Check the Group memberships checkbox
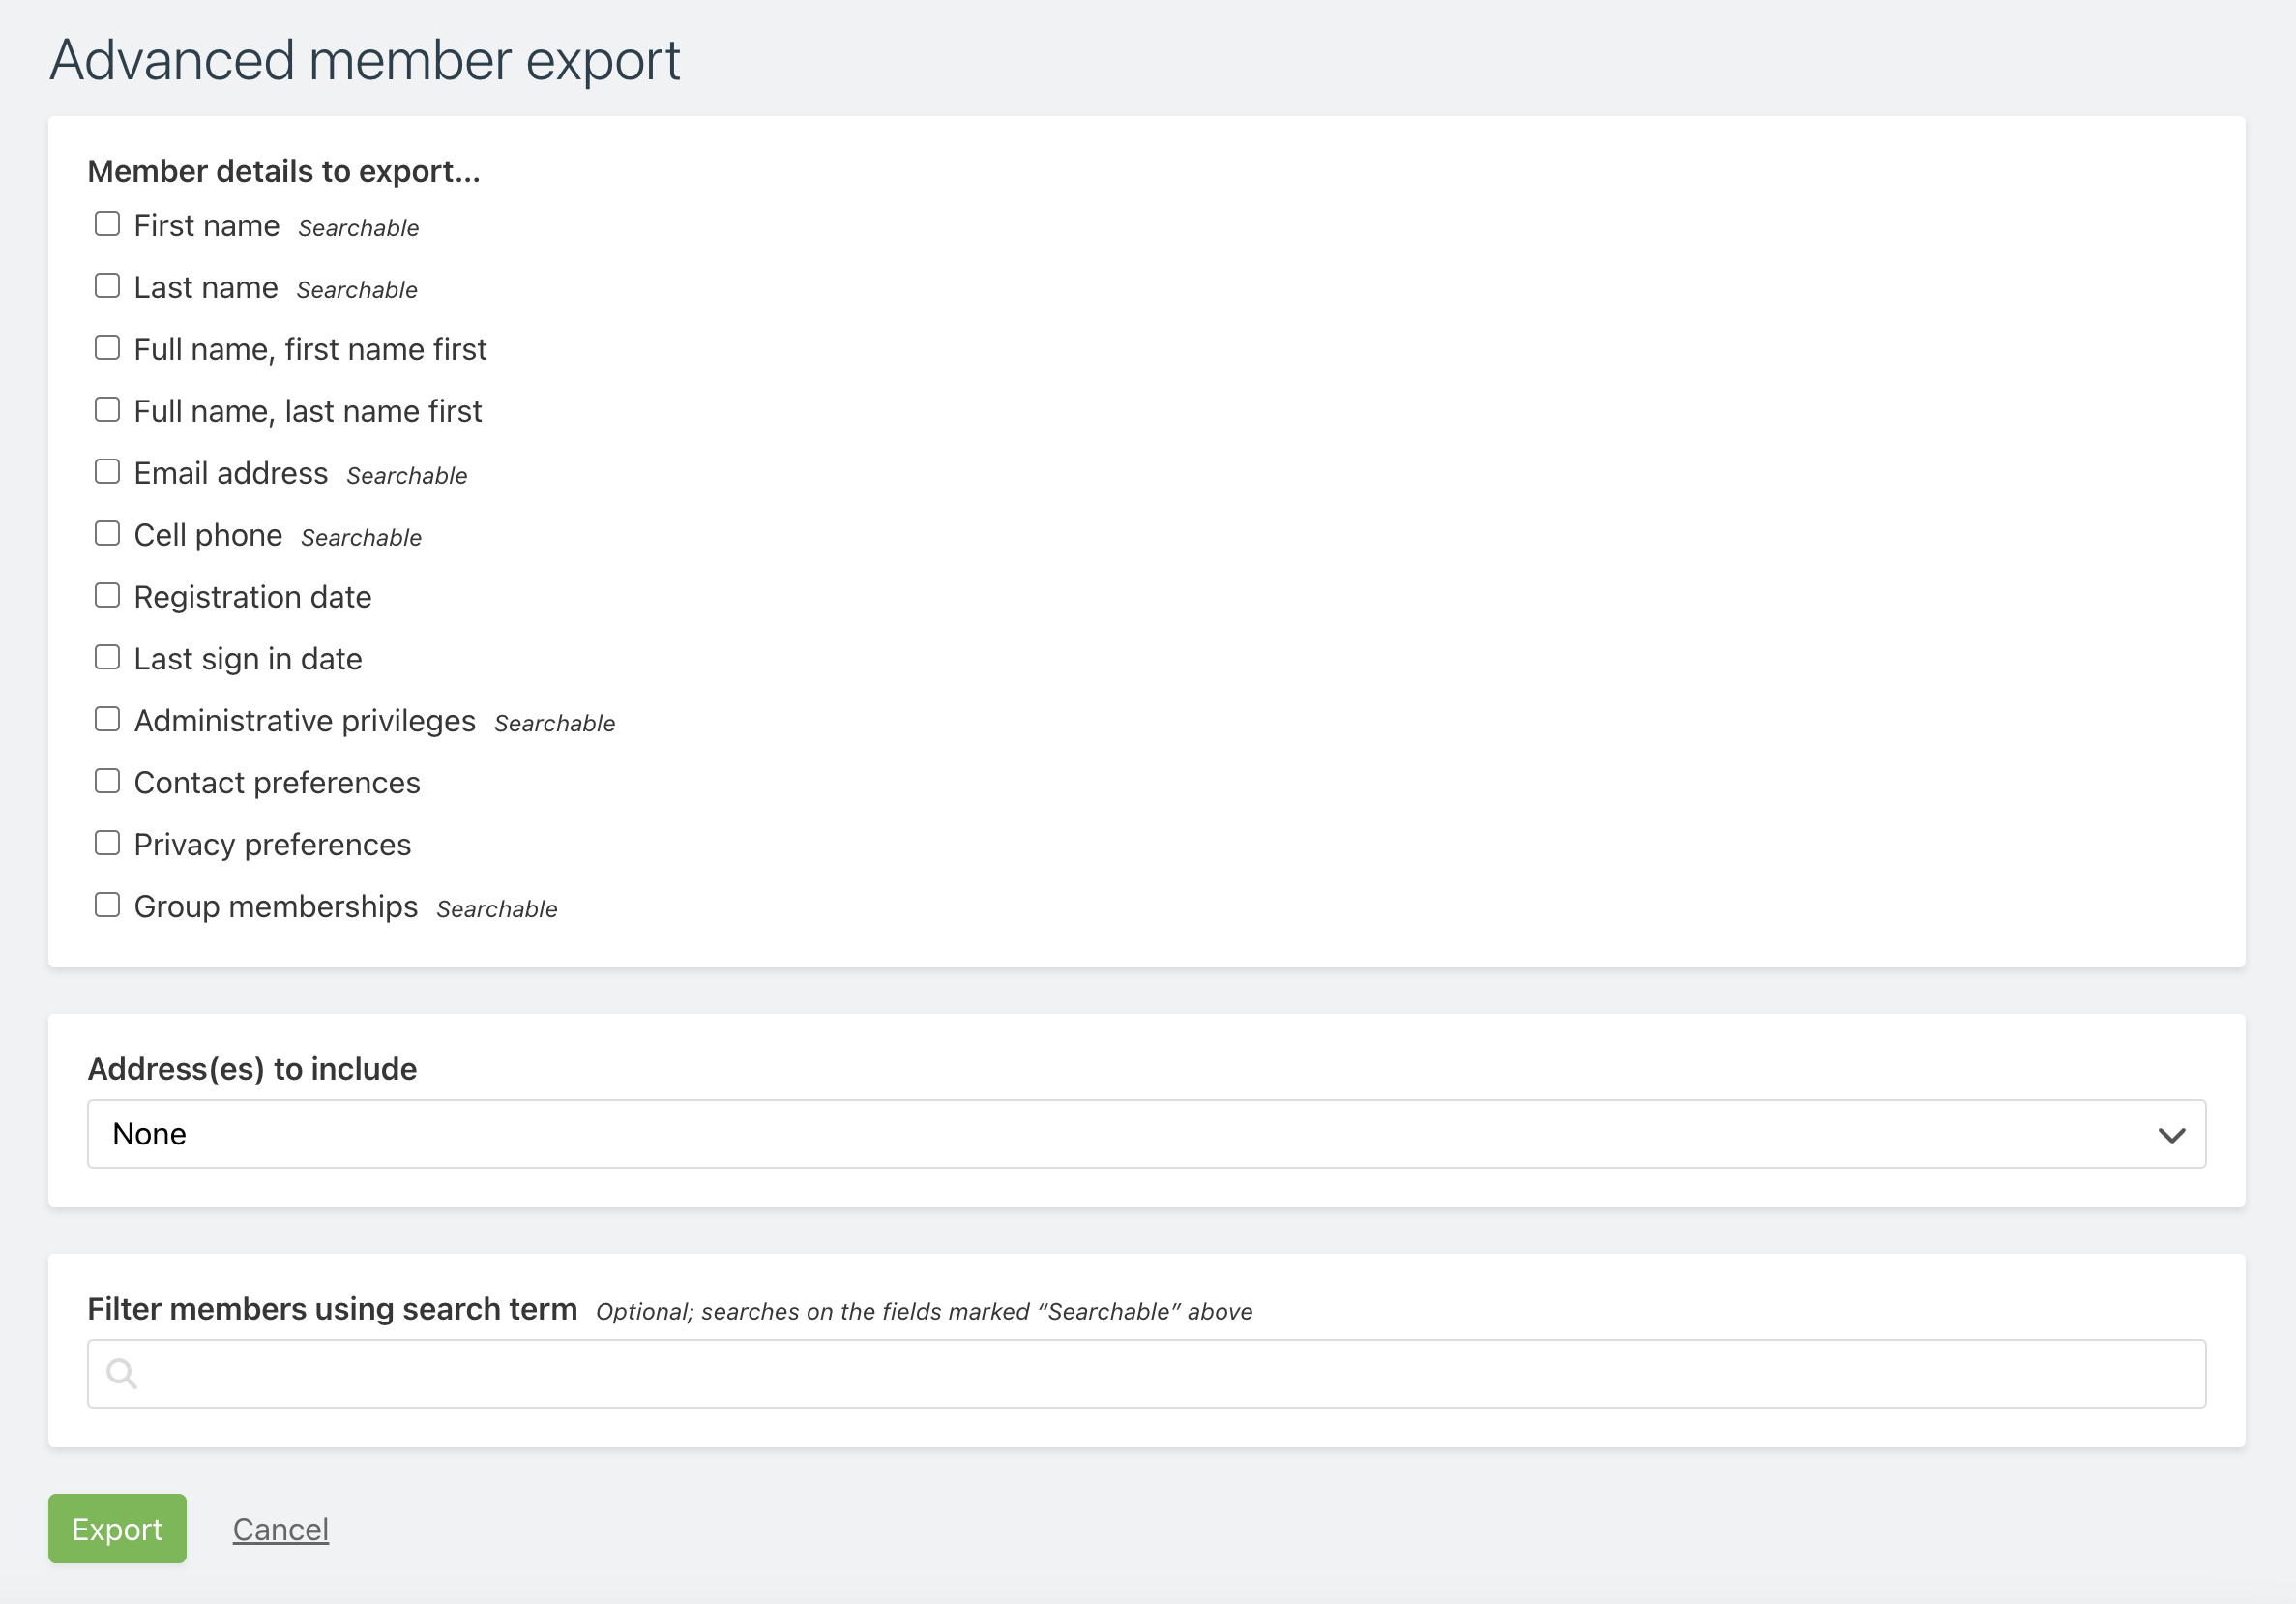This screenshot has width=2296, height=1604. click(107, 905)
